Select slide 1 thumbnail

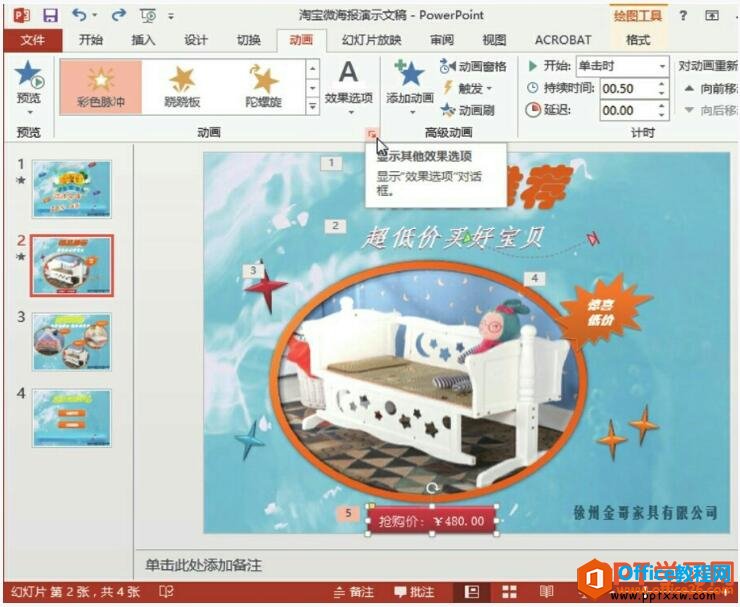[72, 189]
